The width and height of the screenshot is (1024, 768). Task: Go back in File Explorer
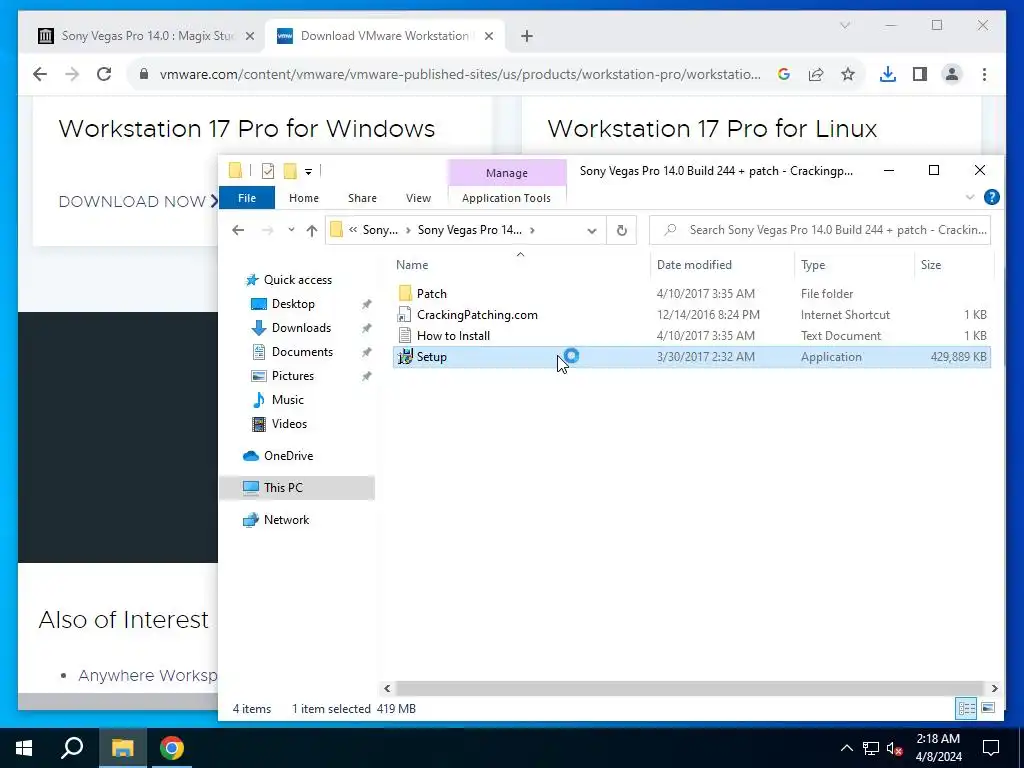(238, 230)
